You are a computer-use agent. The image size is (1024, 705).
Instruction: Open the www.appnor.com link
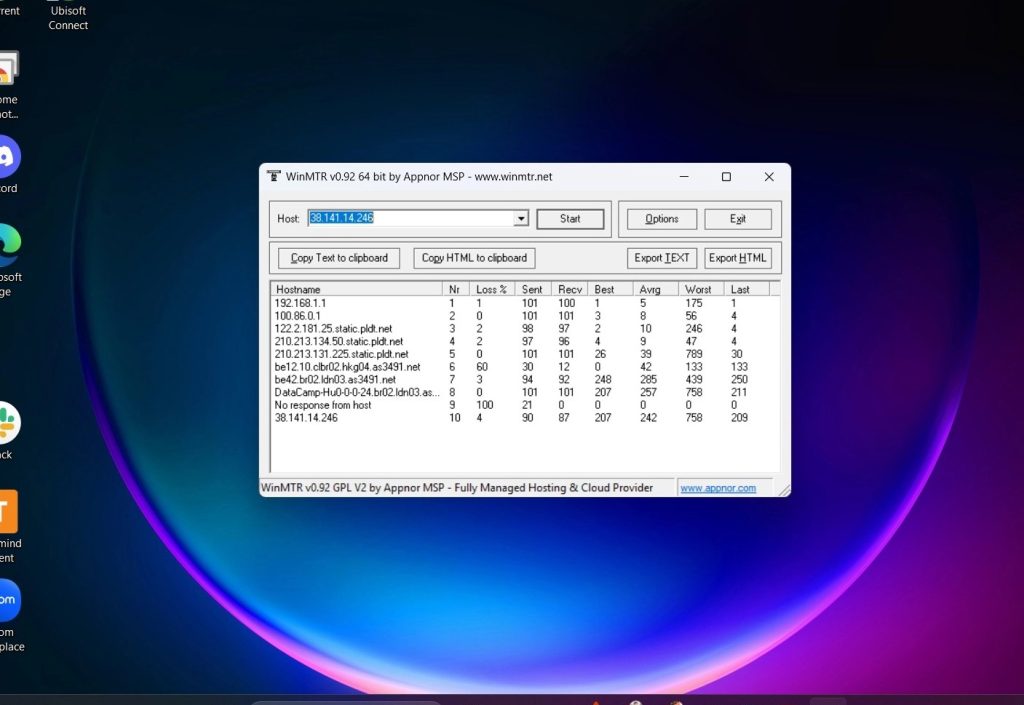point(718,488)
